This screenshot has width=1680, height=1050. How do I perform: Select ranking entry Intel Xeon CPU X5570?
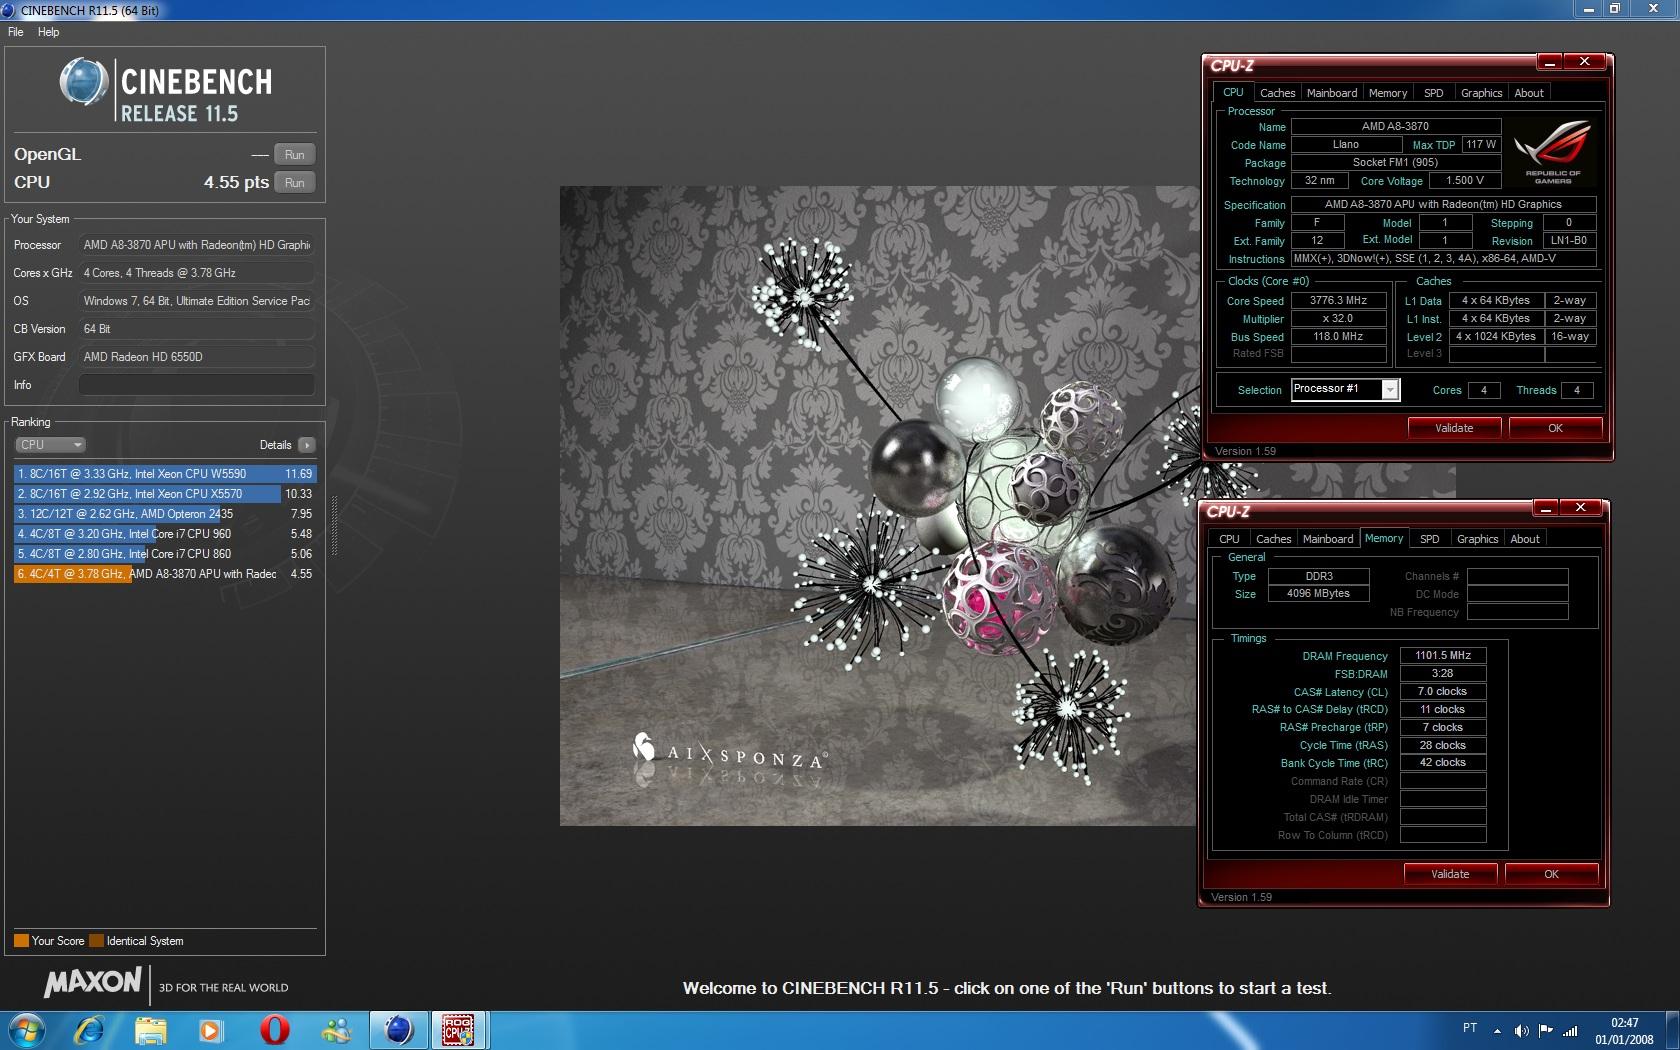[x=165, y=494]
